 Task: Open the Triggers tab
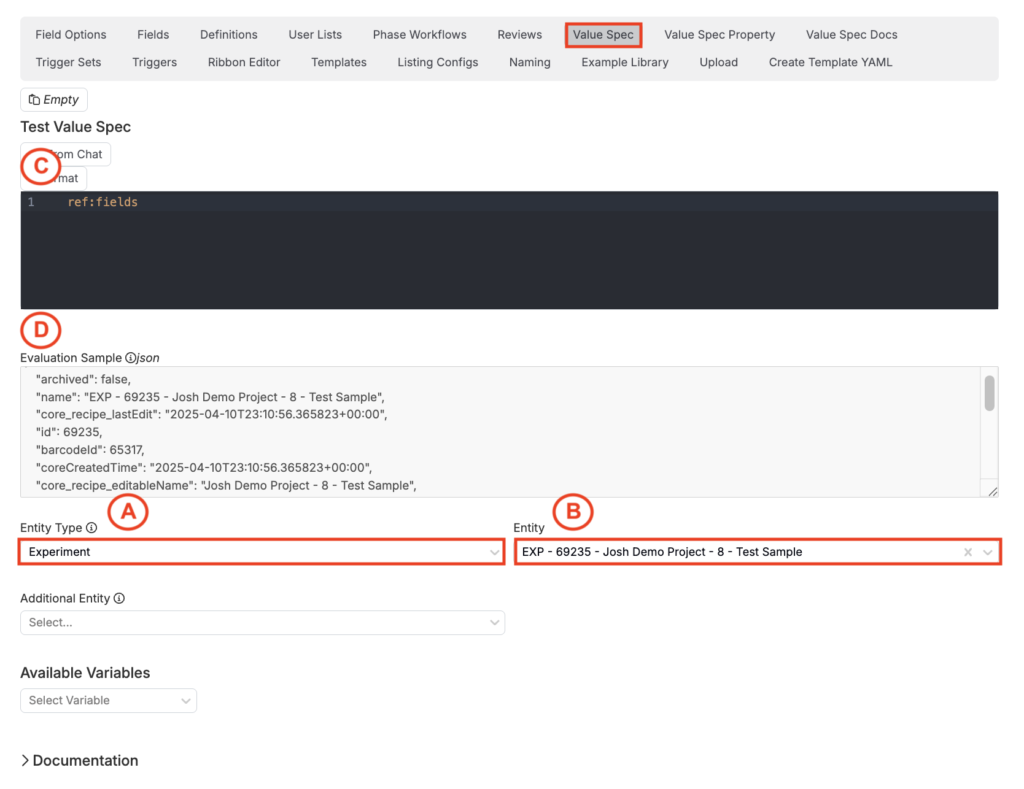tap(154, 62)
